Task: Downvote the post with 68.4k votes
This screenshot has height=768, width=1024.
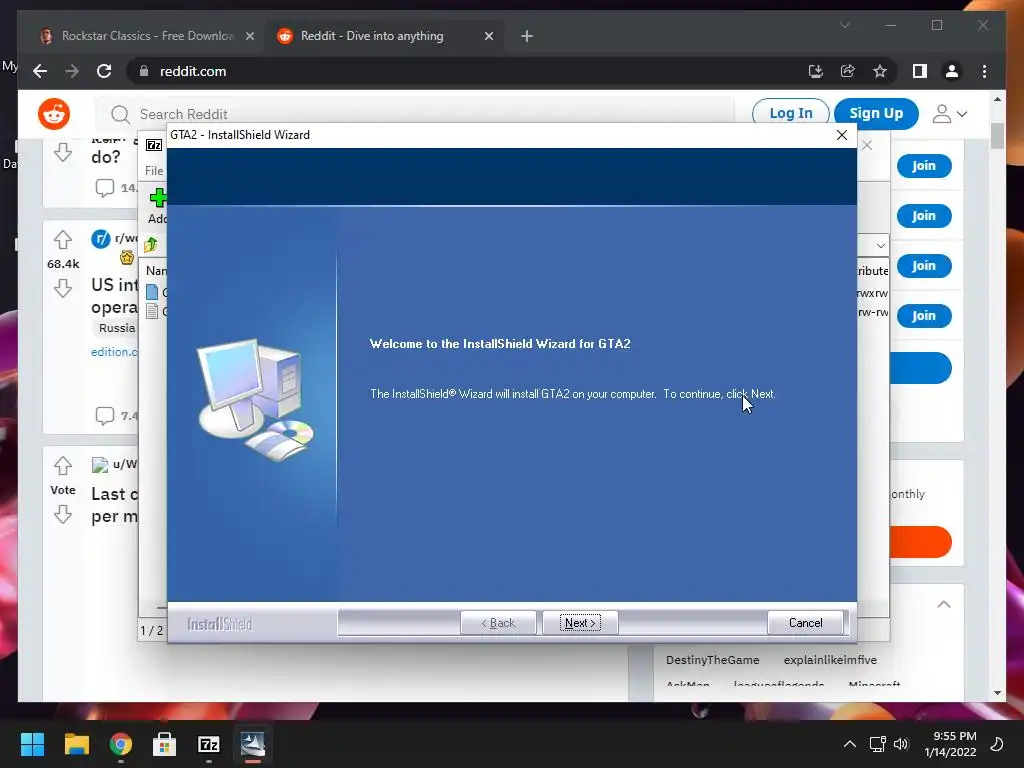Action: [63, 287]
